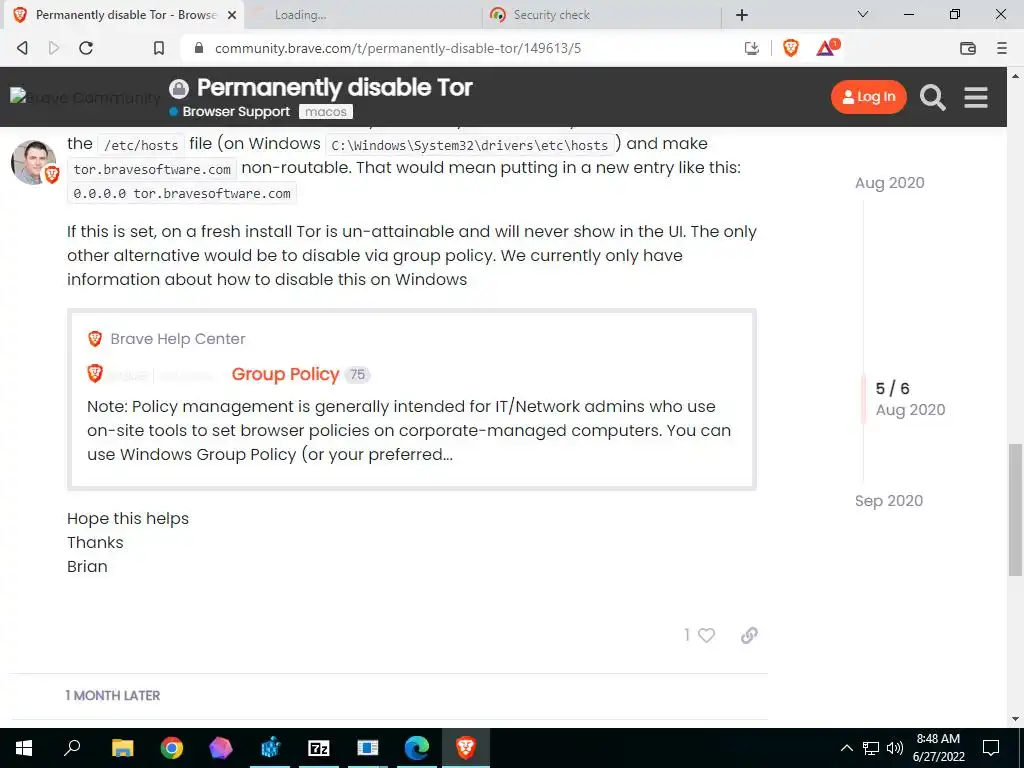Open the Brave wallet icon in toolbar
This screenshot has width=1024, height=768.
click(968, 48)
